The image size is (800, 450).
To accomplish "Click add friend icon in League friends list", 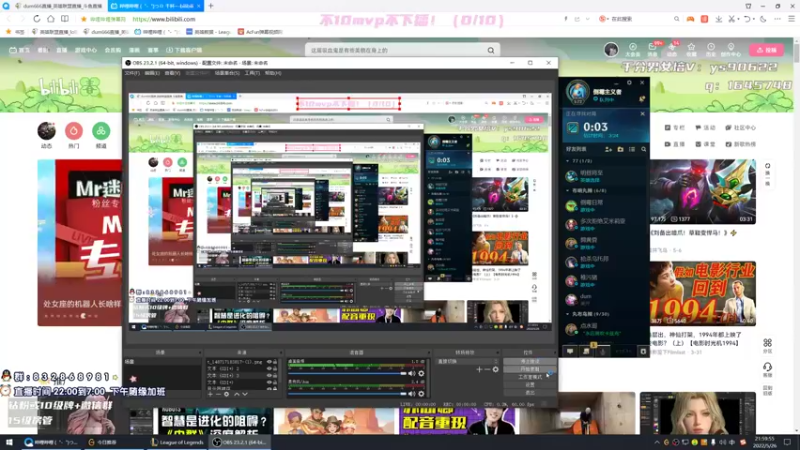I will tap(608, 149).
